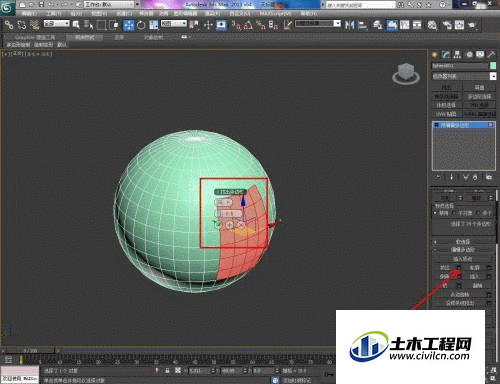The width and height of the screenshot is (500, 384).
Task: Activate the Select and Move tool
Action: pos(128,25)
